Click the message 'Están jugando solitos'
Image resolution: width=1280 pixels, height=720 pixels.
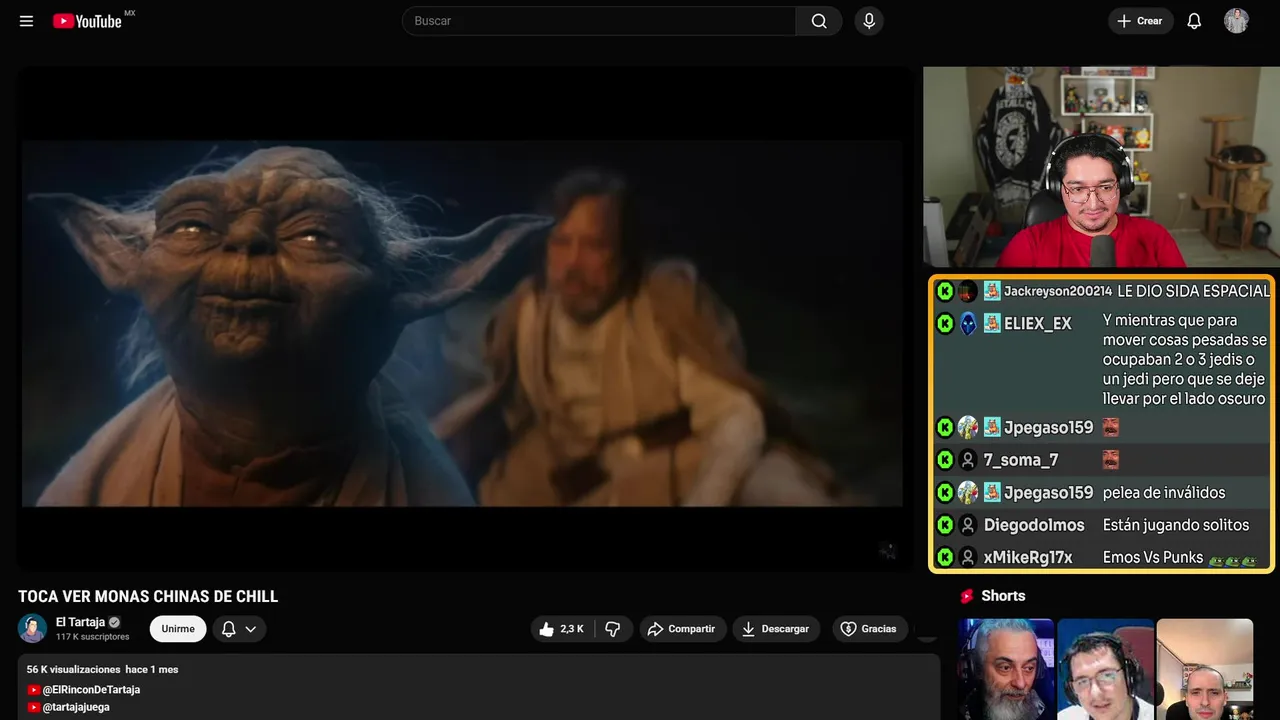click(1176, 525)
